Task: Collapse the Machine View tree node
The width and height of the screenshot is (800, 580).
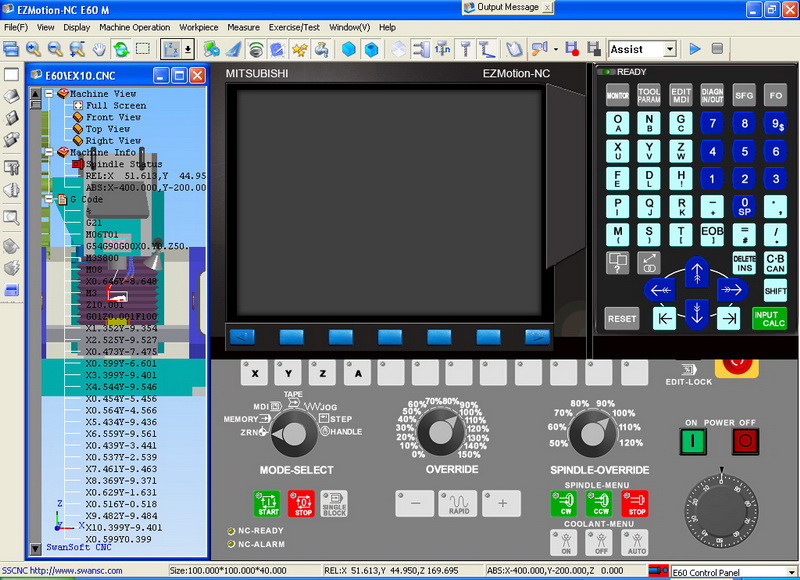Action: click(49, 94)
